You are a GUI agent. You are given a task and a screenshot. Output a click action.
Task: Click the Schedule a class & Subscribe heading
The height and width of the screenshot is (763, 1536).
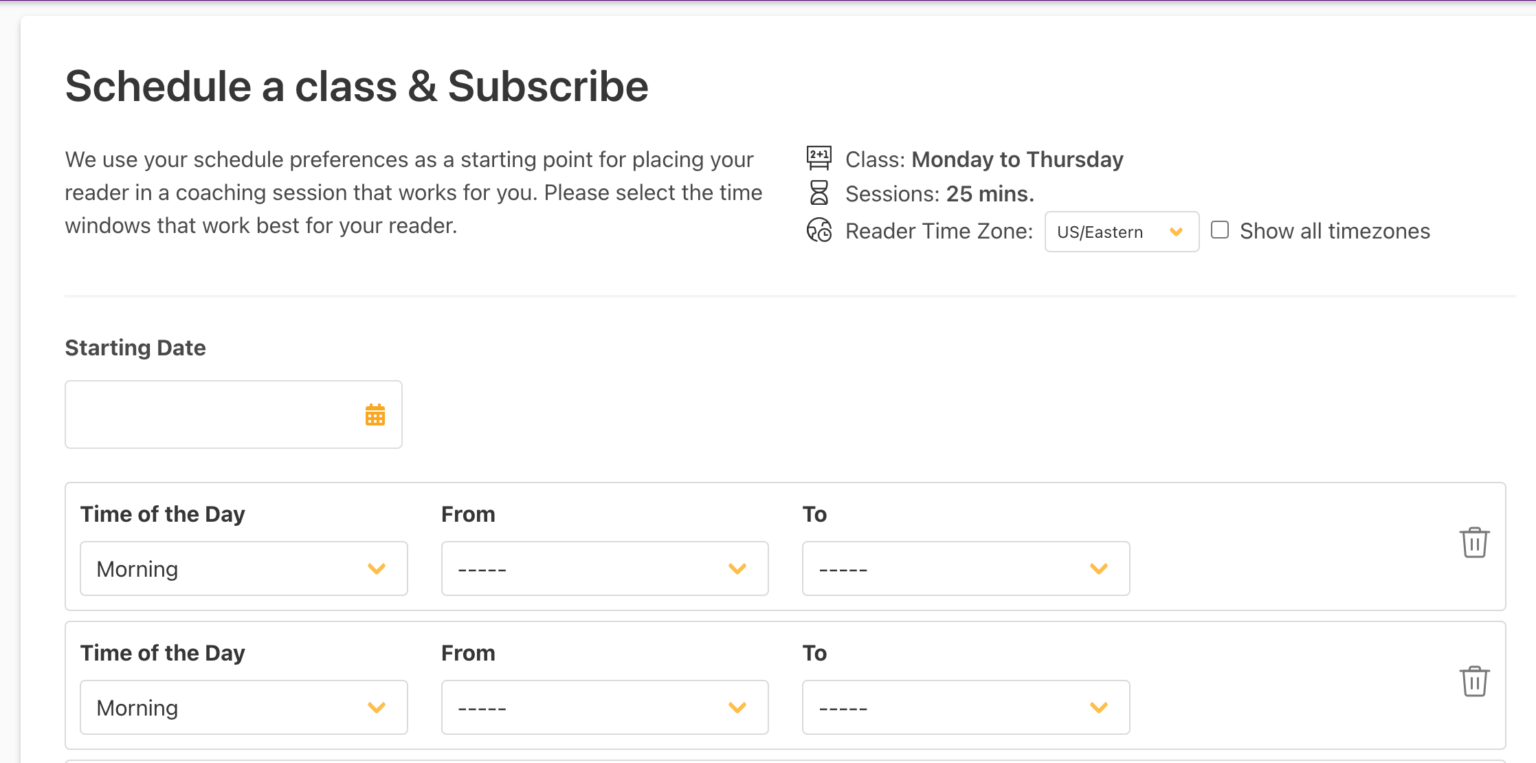pos(356,87)
